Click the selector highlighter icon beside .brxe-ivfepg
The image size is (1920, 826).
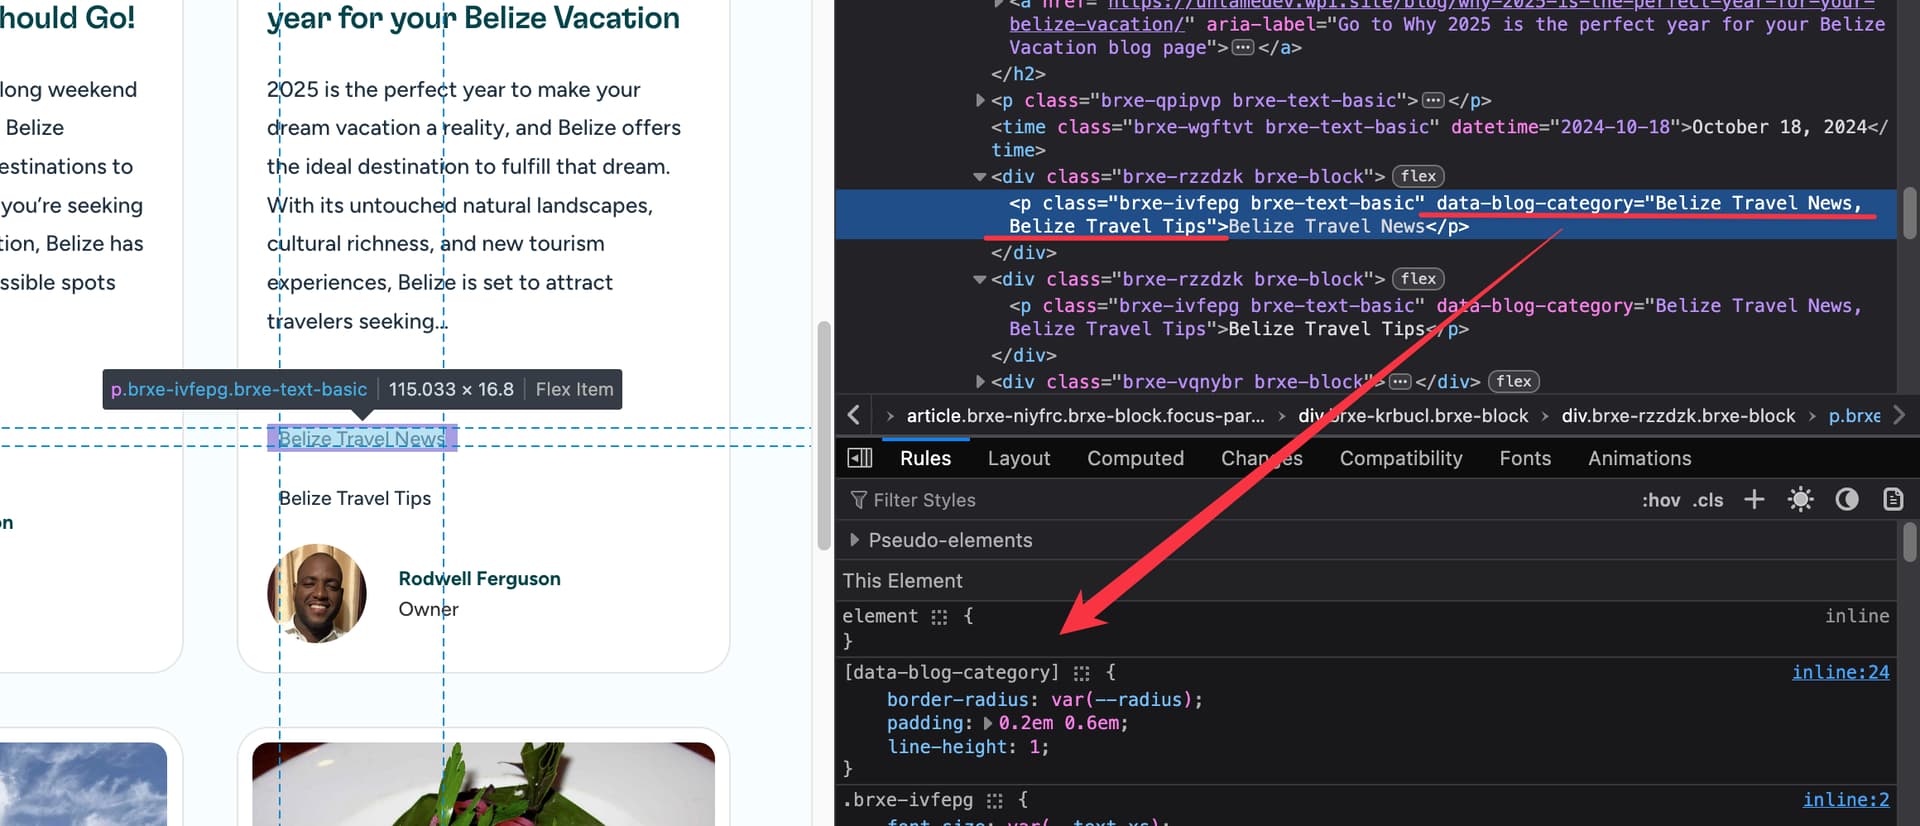[994, 800]
